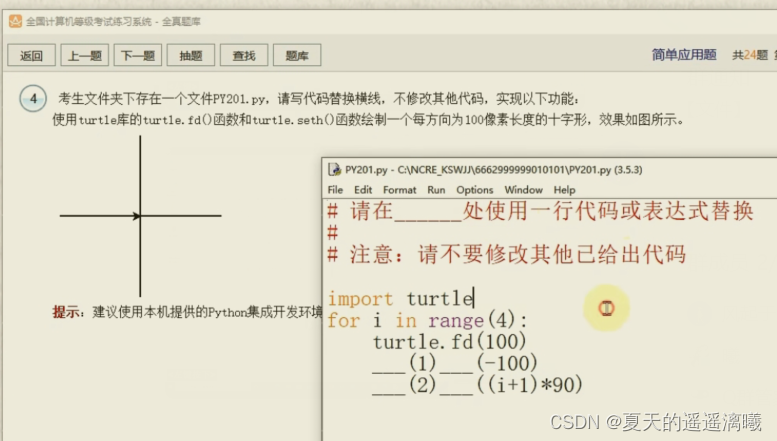
Task: Click the 简单应用题 category label
Action: [x=684, y=55]
